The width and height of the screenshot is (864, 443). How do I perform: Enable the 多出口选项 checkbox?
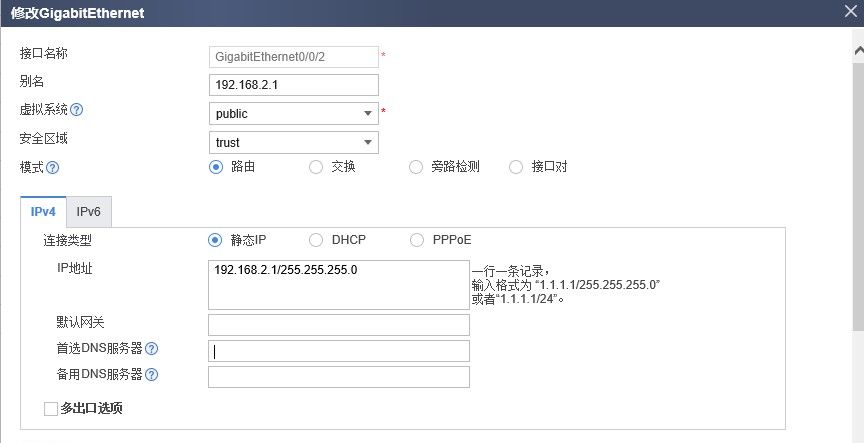[51, 409]
